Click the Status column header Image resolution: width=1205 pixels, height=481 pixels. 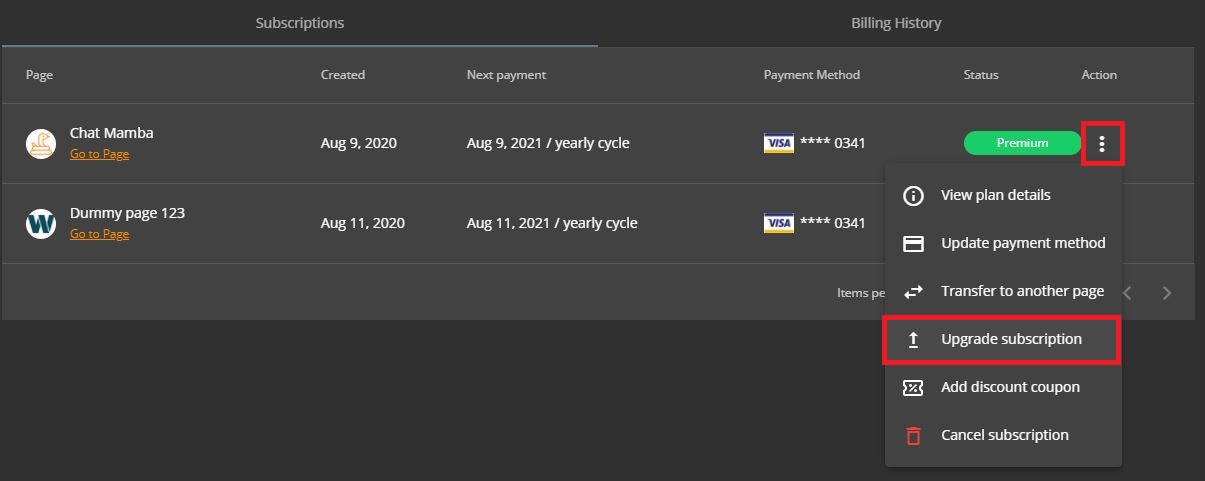pyautogui.click(x=981, y=75)
